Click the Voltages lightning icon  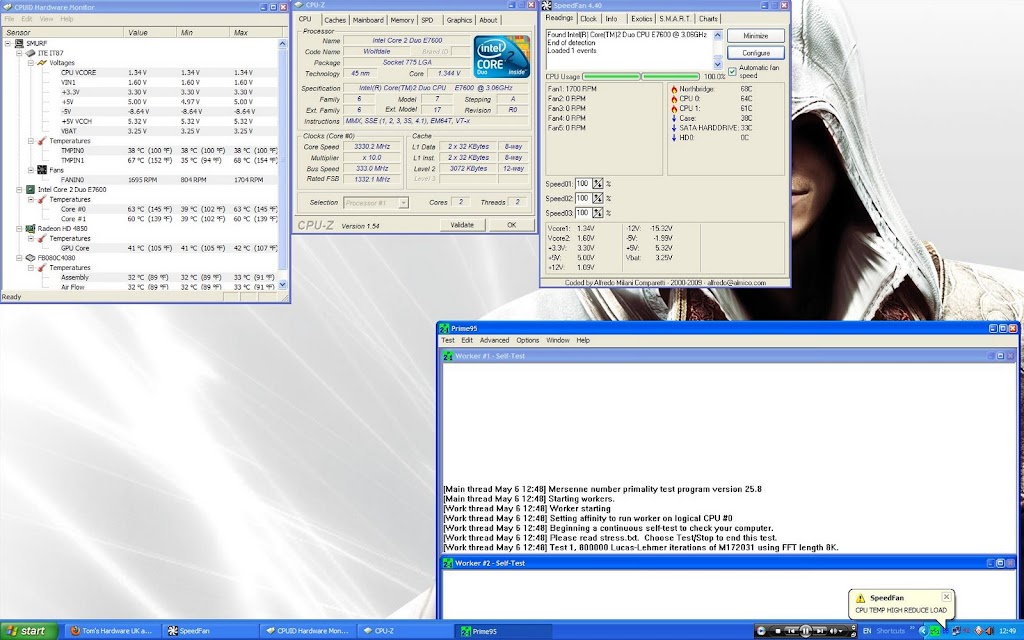pyautogui.click(x=42, y=63)
